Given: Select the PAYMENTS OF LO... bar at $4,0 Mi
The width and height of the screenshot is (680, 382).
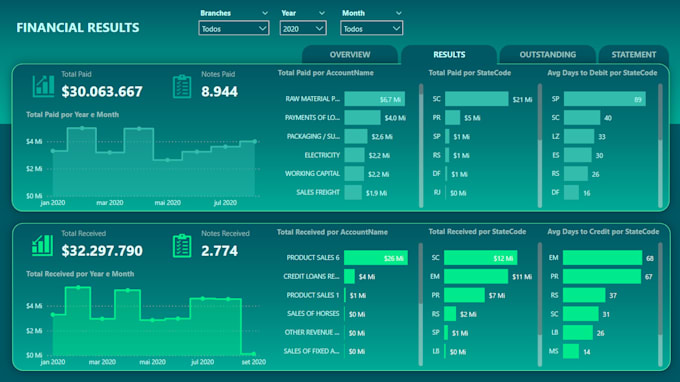Looking at the screenshot, I should point(362,118).
